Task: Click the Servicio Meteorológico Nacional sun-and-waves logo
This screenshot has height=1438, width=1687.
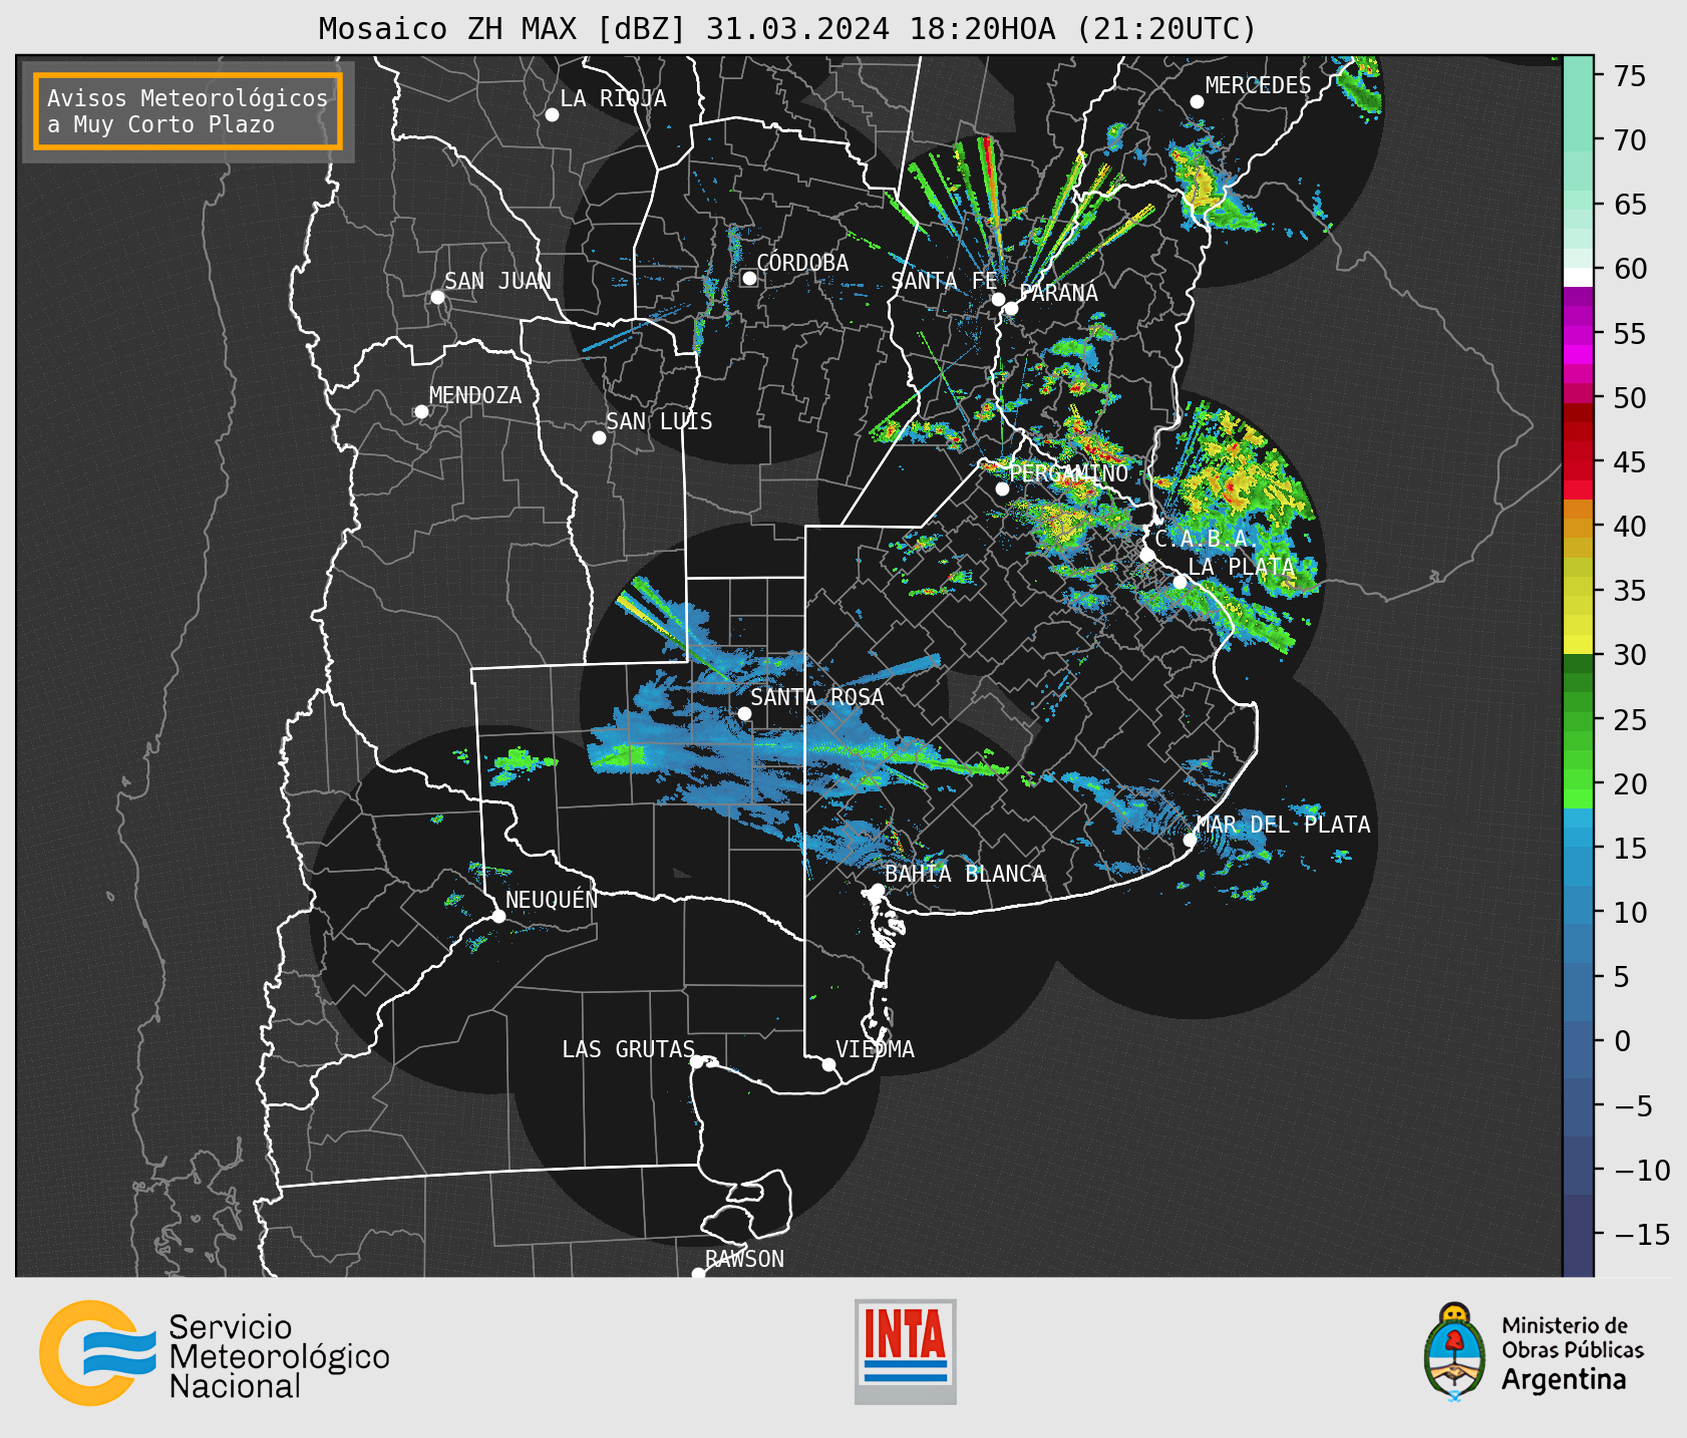Action: [97, 1353]
